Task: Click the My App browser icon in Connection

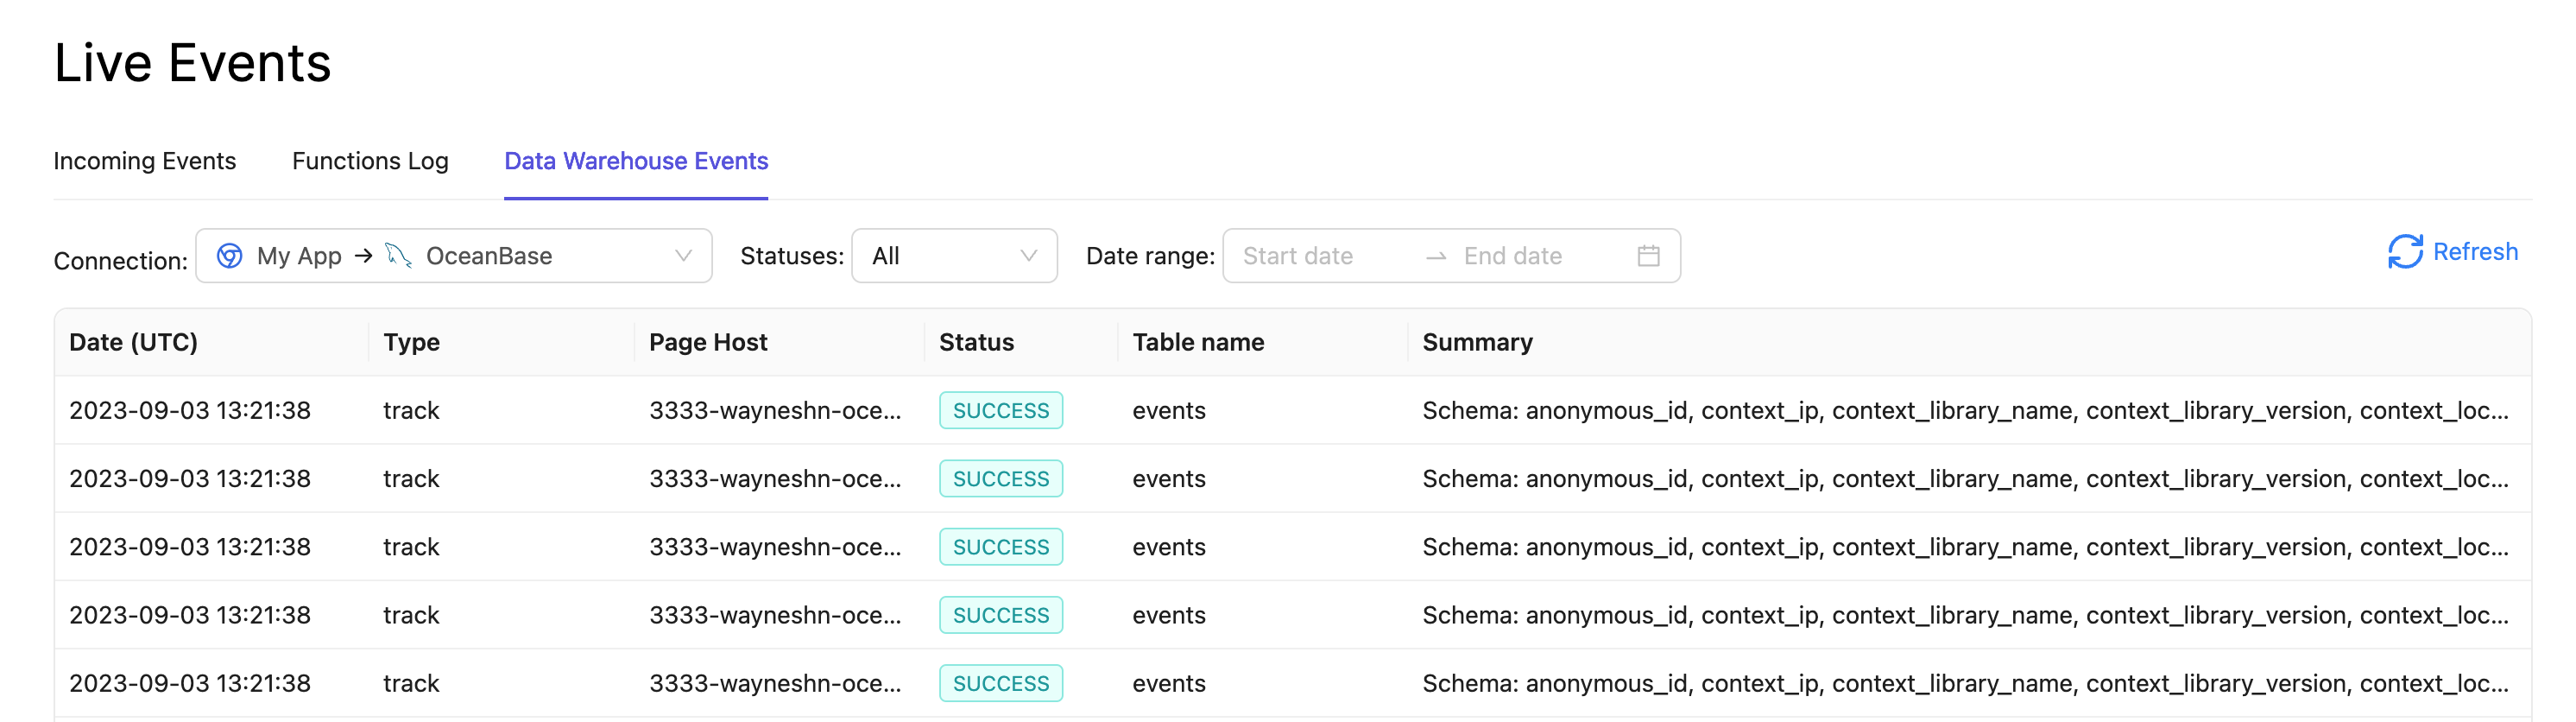Action: tap(230, 256)
